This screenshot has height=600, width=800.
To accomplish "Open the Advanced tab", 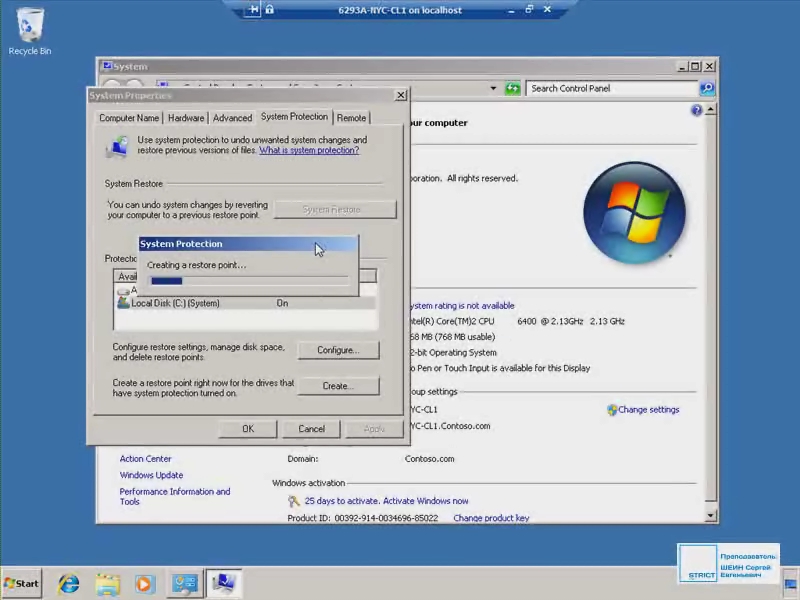I will pos(232,118).
